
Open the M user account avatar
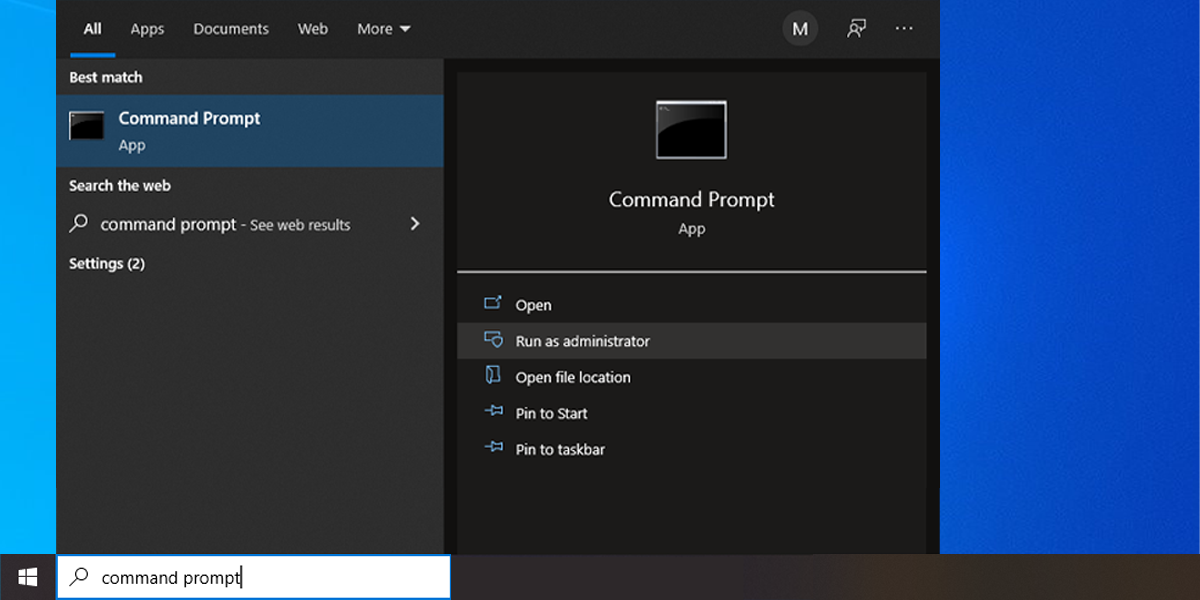(800, 28)
